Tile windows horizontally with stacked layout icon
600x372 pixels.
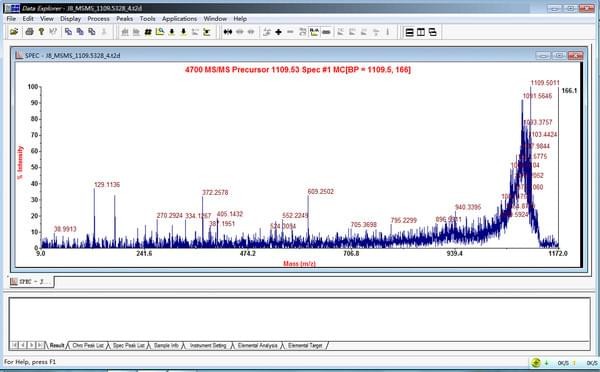409,32
